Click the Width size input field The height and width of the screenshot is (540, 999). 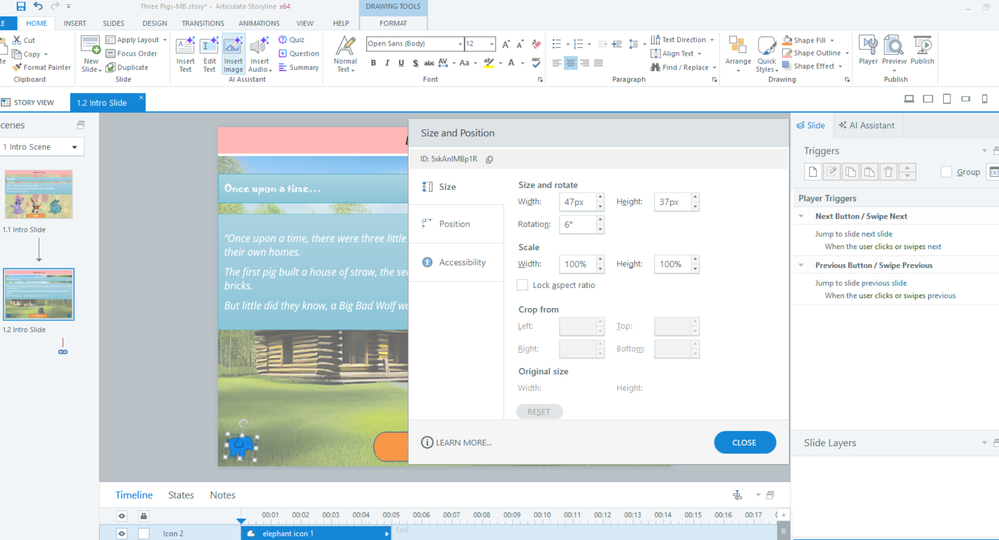577,202
